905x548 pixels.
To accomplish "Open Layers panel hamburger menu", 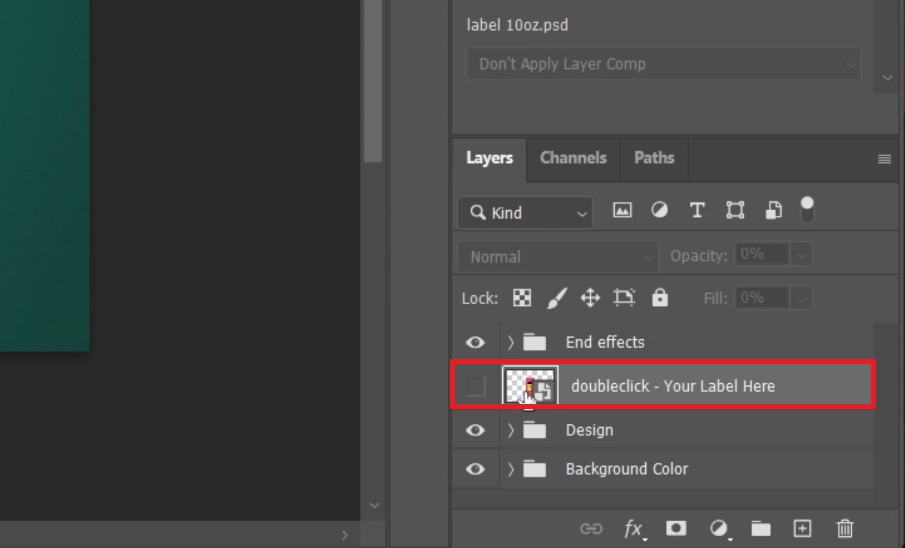I will click(884, 159).
